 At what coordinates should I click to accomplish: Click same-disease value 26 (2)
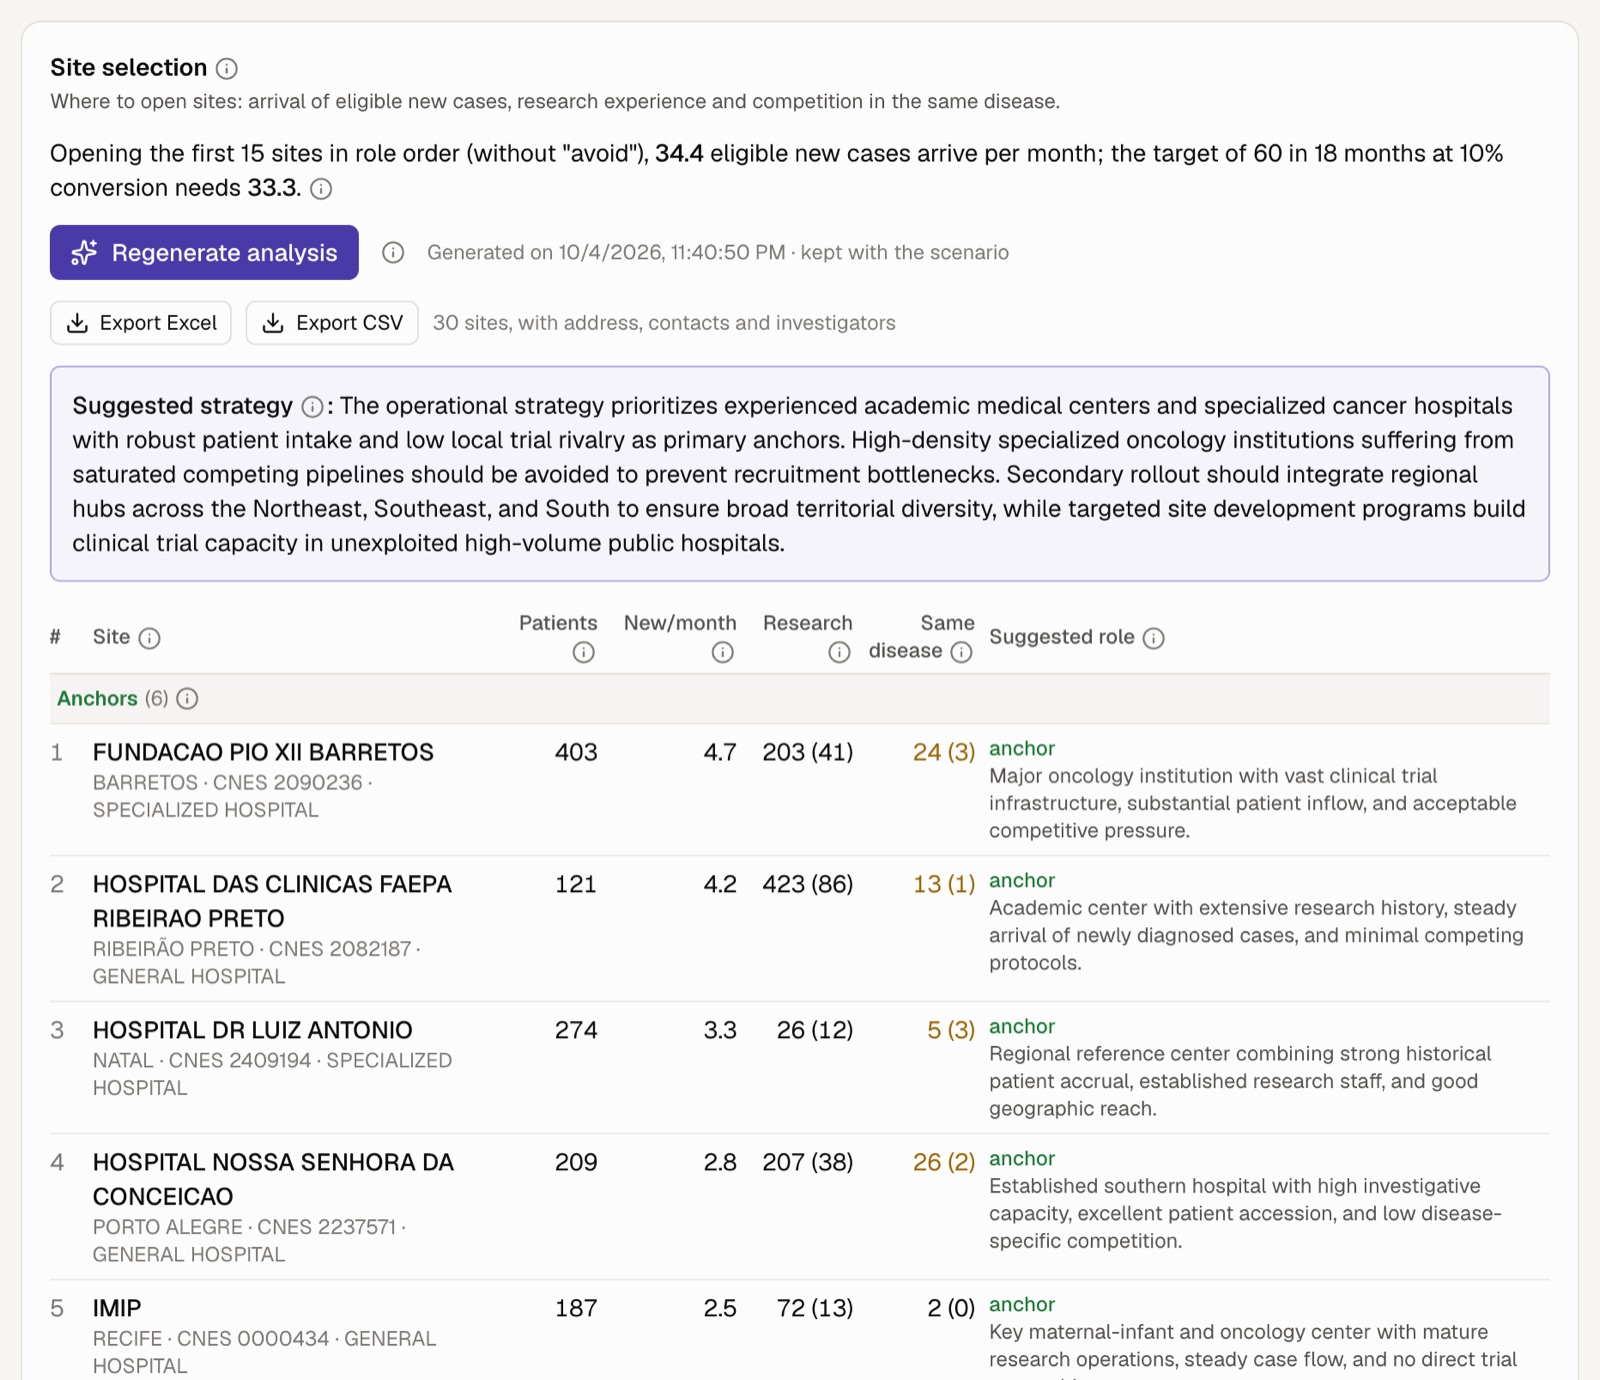pyautogui.click(x=944, y=1162)
